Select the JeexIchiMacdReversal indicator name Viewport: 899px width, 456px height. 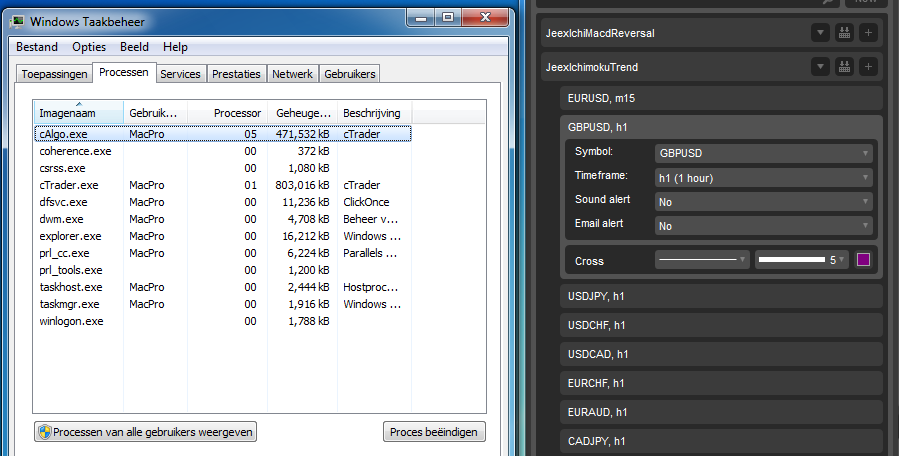coord(600,33)
